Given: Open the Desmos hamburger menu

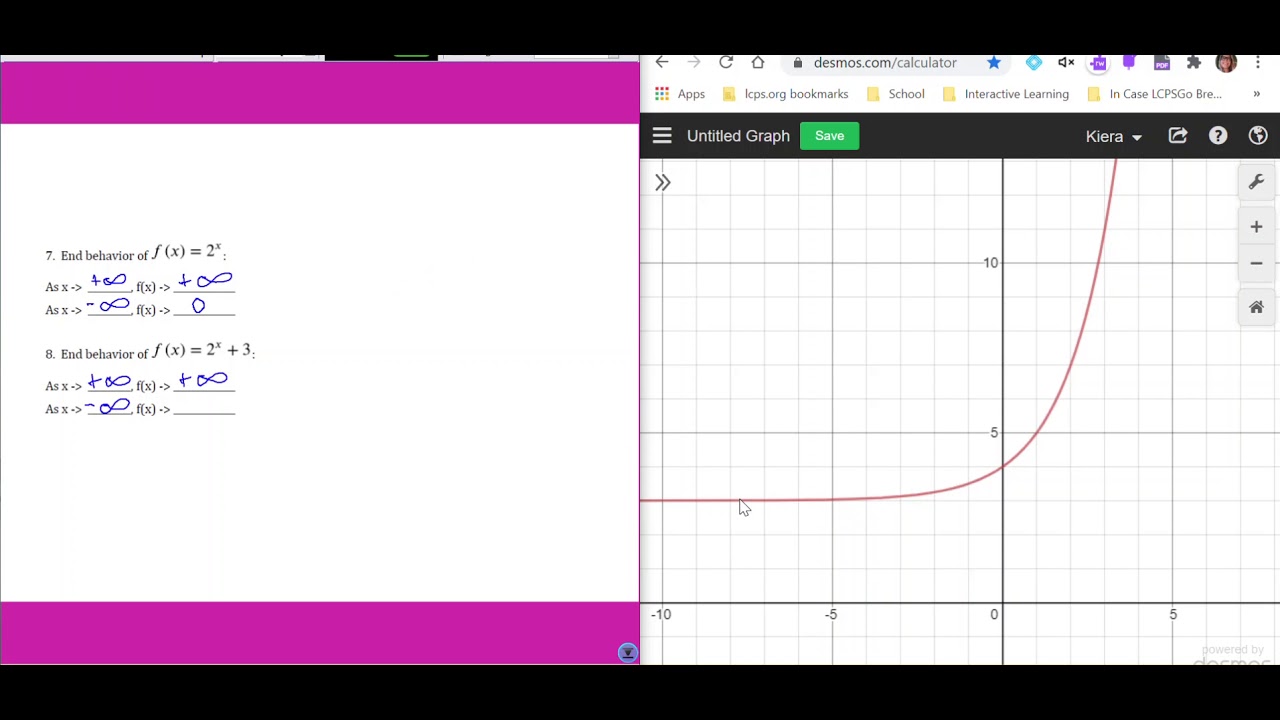Looking at the screenshot, I should 662,136.
